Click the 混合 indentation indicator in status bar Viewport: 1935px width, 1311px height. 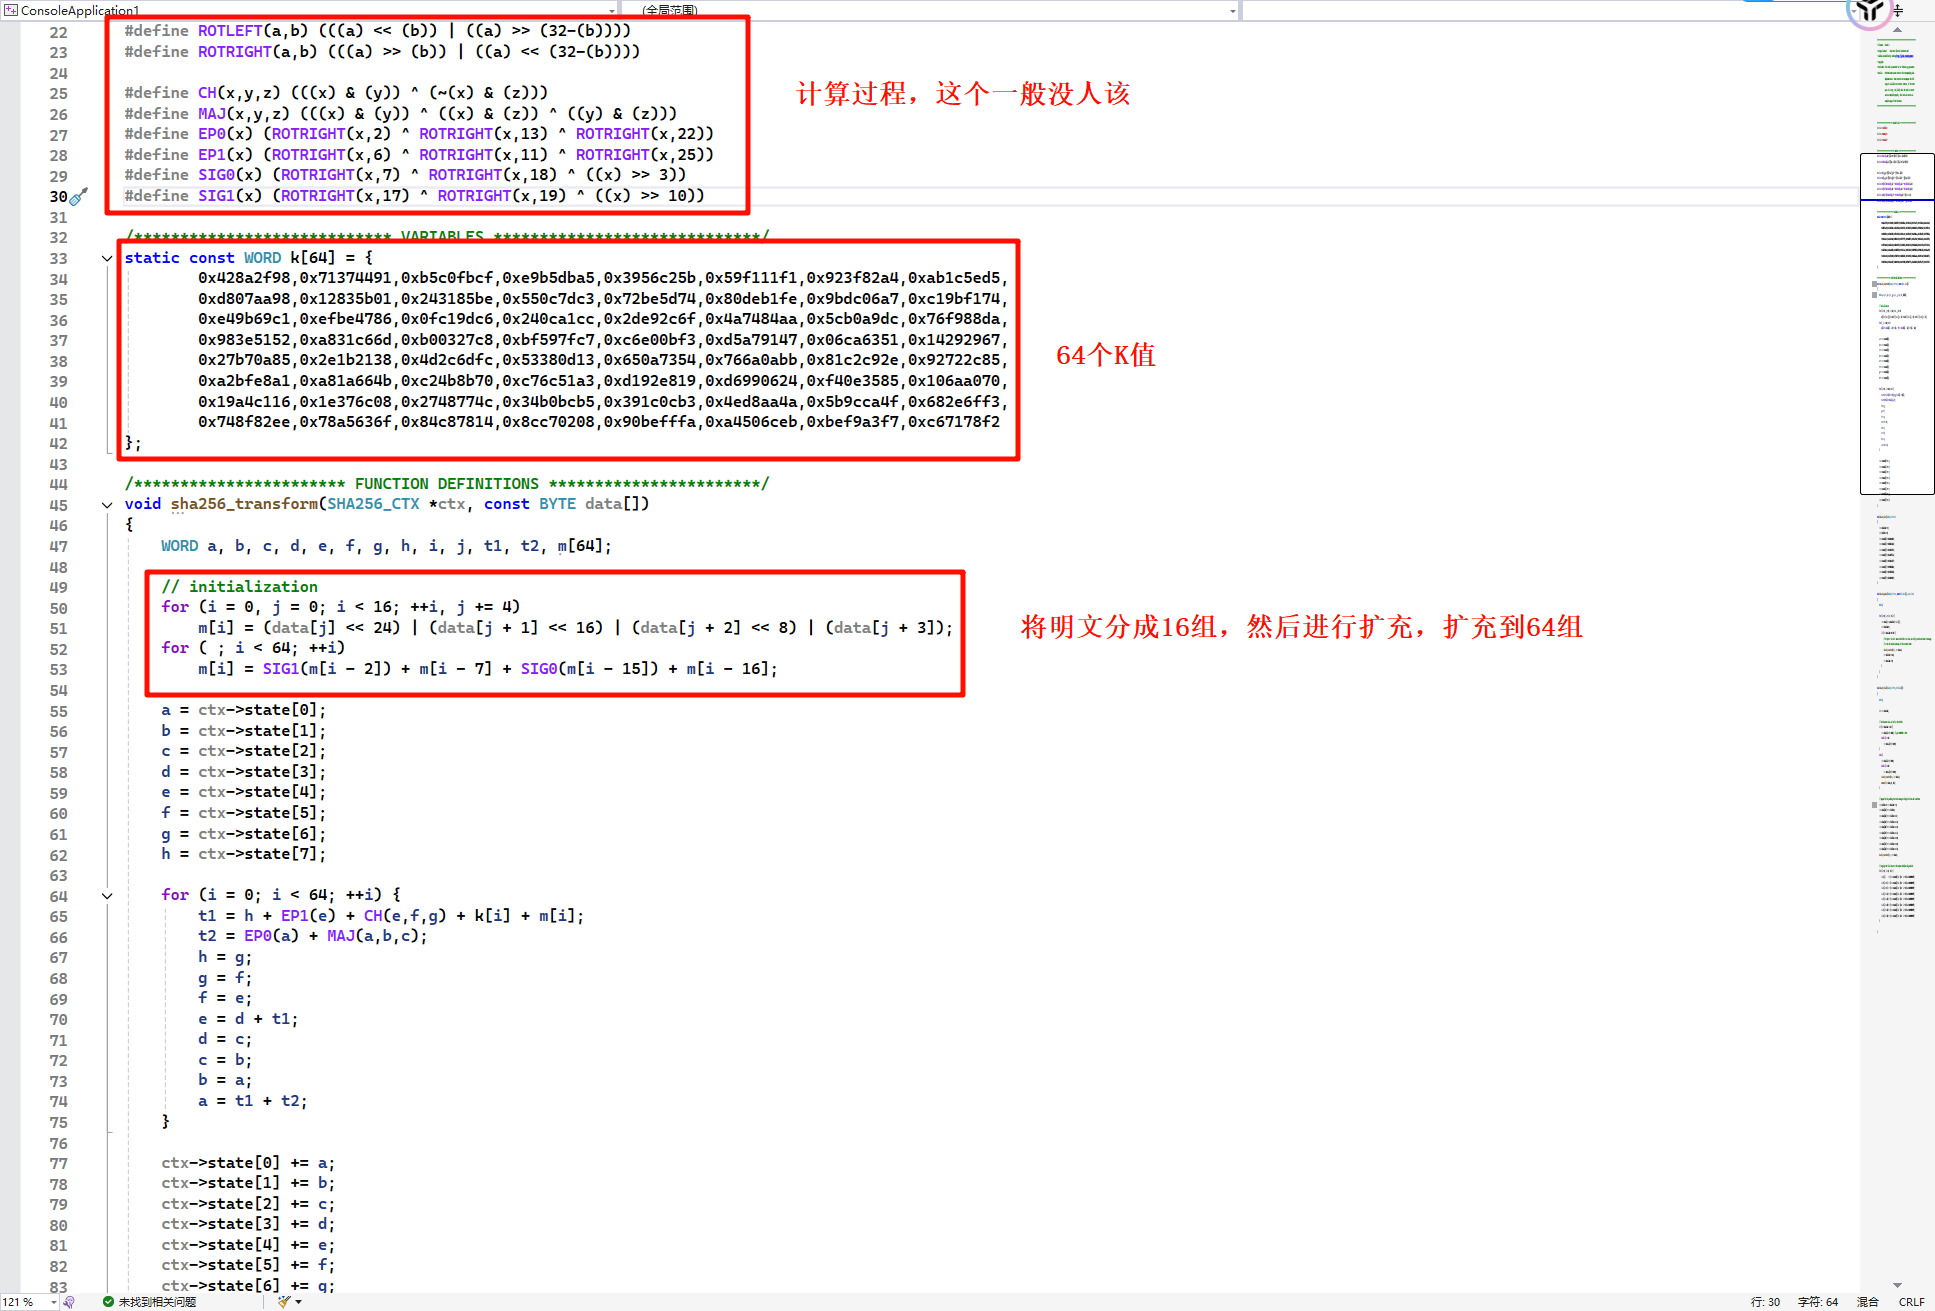pos(1867,1301)
